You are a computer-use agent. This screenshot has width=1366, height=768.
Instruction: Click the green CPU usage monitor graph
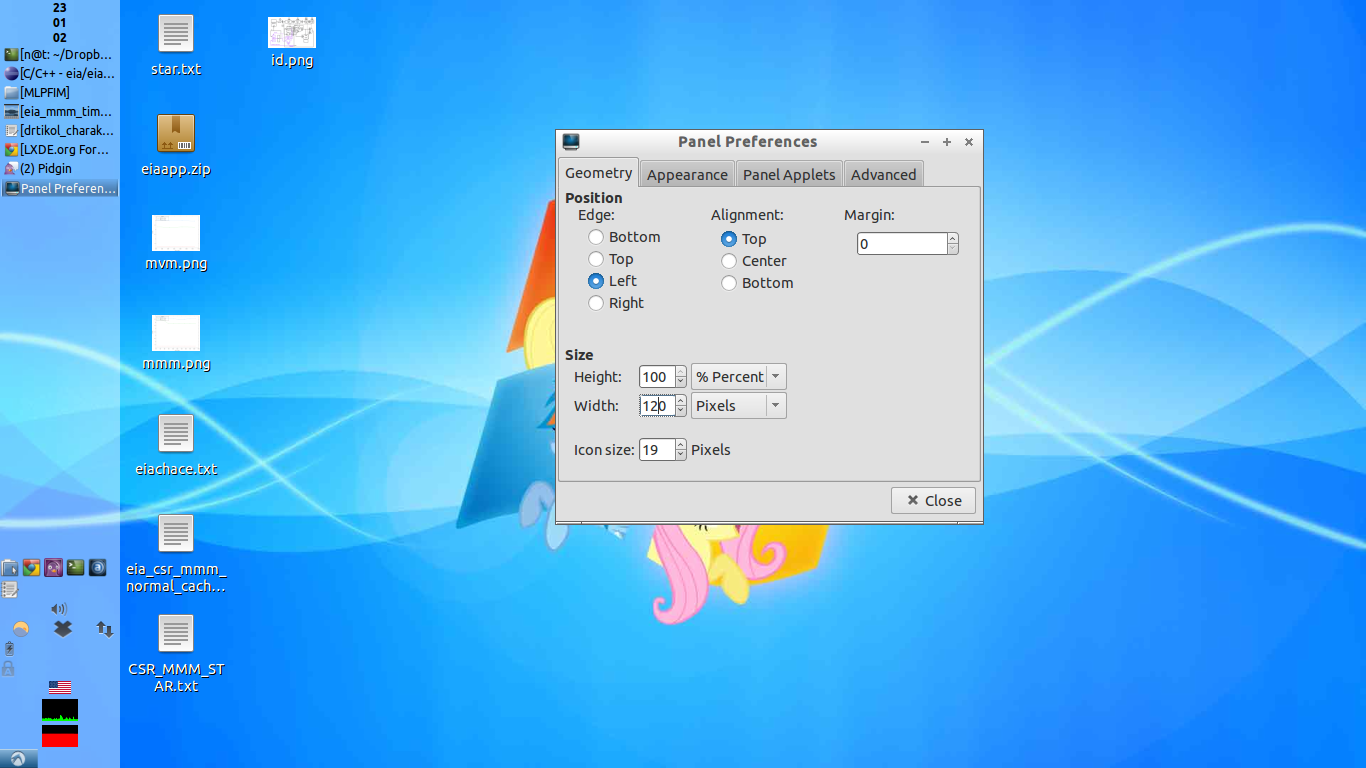[60, 711]
